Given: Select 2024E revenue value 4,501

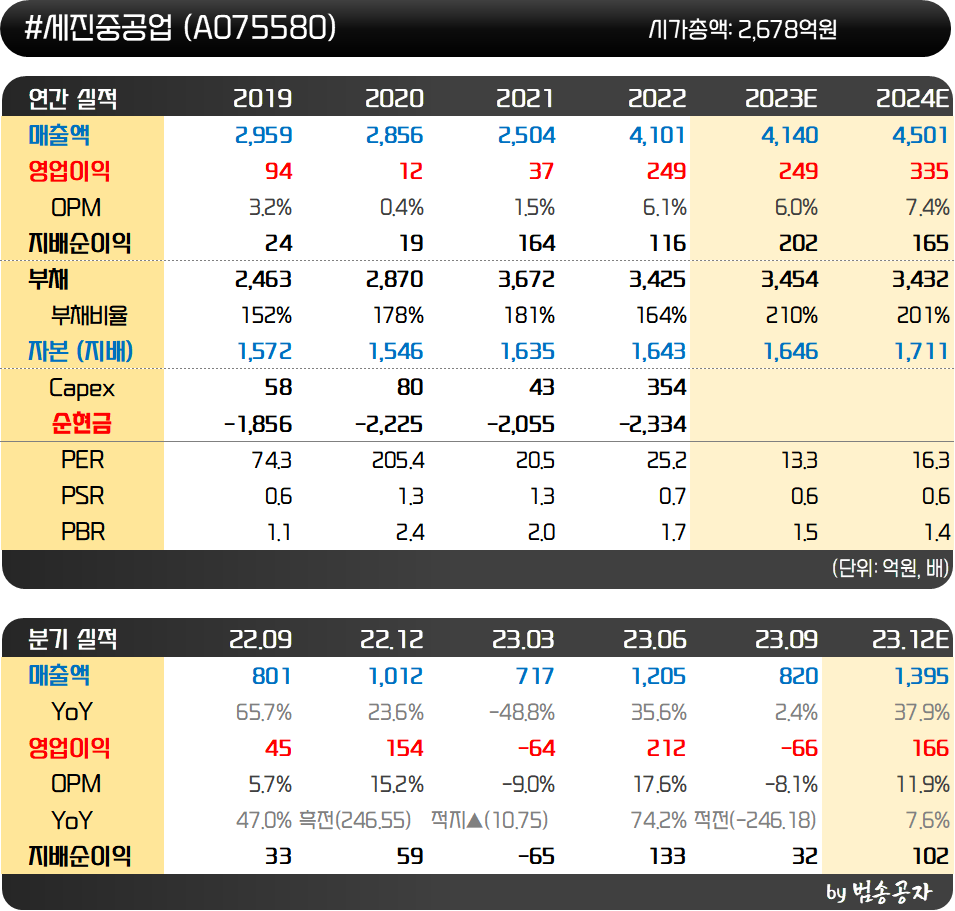Looking at the screenshot, I should click(x=921, y=135).
